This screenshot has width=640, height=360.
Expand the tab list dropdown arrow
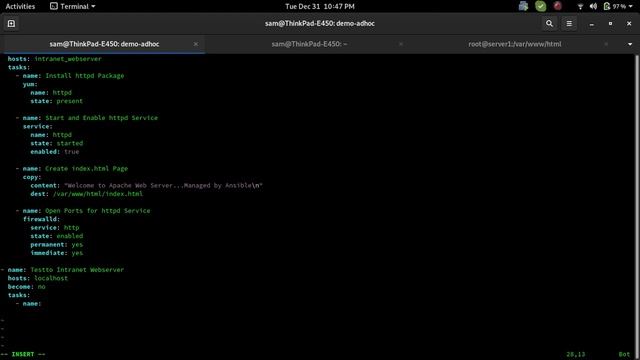pyautogui.click(x=630, y=44)
